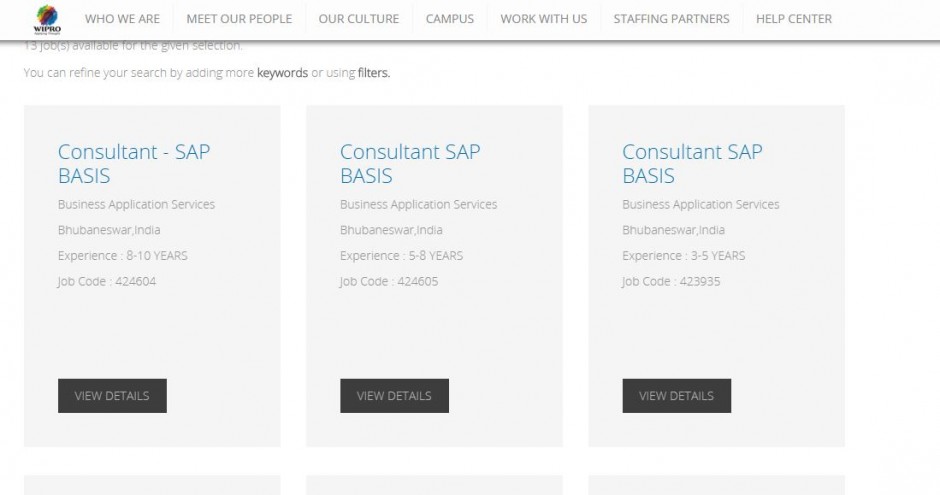Open the HELP CENTER menu

(794, 19)
